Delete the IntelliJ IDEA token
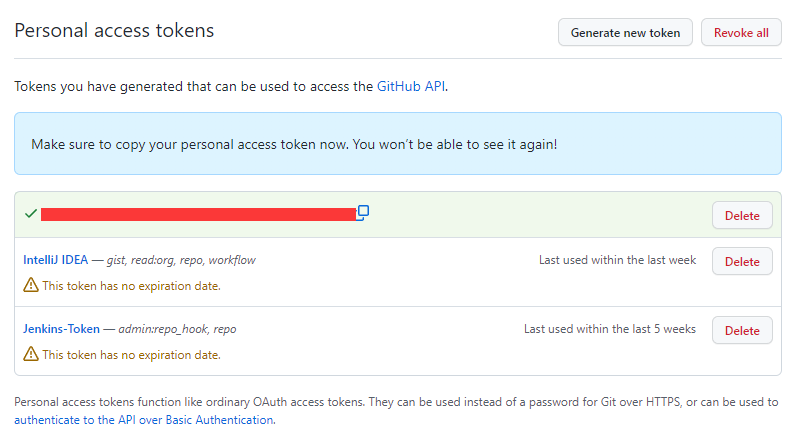Viewport: 803px width, 437px height. 742,261
